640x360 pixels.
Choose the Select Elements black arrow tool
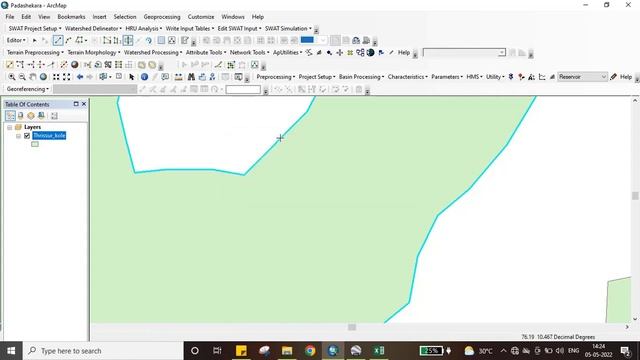131,77
